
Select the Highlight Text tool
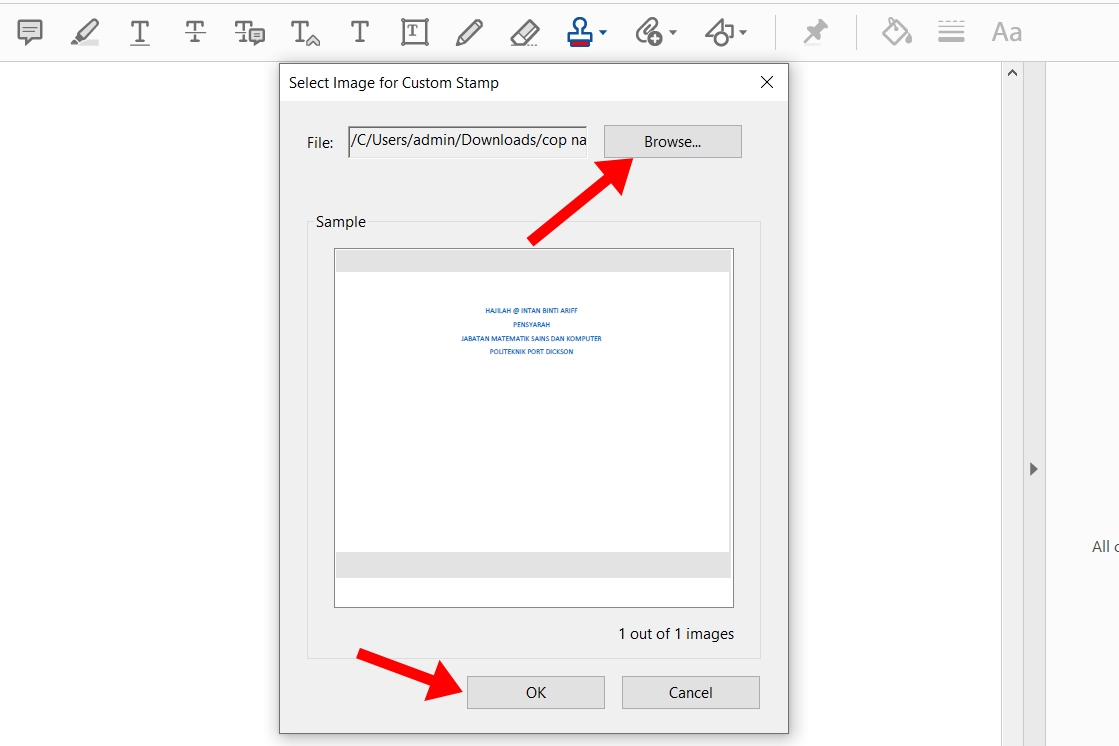point(85,32)
